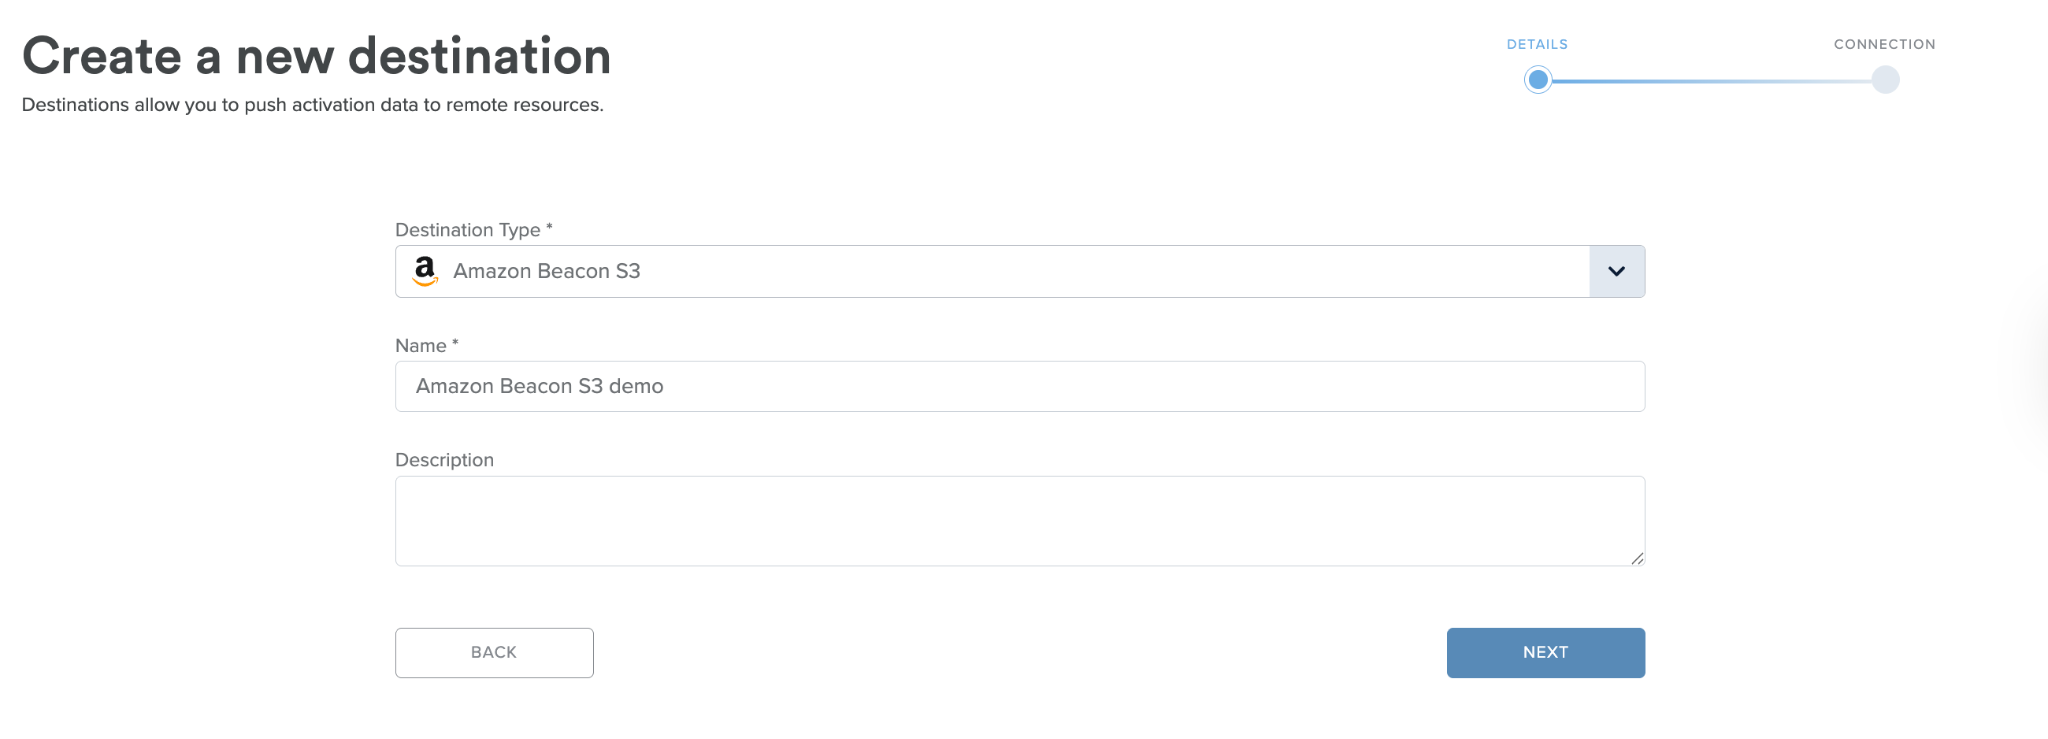Proceed with the NEXT button
Image resolution: width=2048 pixels, height=739 pixels.
1546,652
